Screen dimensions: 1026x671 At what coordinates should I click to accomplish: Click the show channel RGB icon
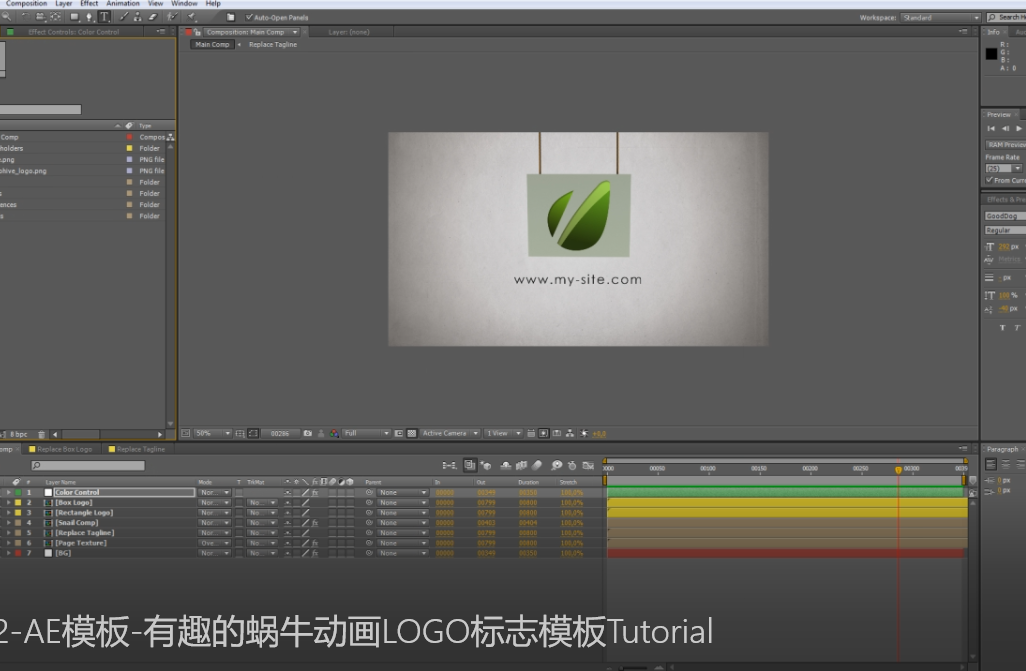tap(334, 433)
